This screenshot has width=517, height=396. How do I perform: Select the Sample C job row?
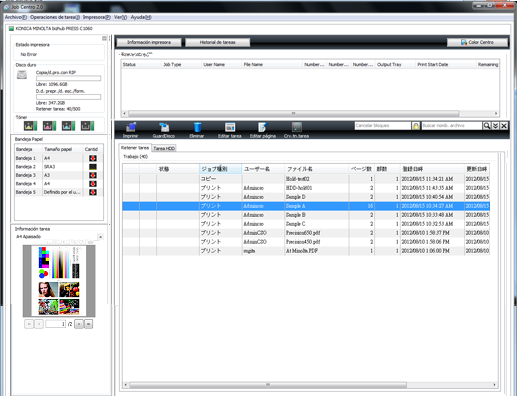306,224
